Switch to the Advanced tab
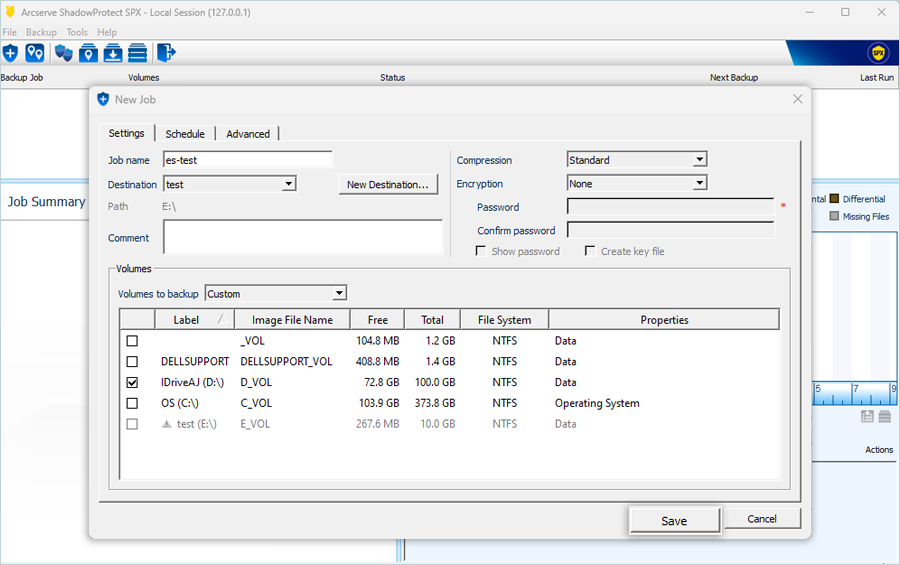 point(248,134)
